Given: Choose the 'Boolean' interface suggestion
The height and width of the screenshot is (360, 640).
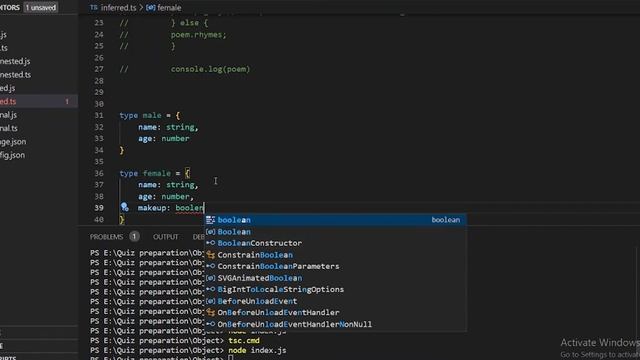Looking at the screenshot, I should coord(335,232).
